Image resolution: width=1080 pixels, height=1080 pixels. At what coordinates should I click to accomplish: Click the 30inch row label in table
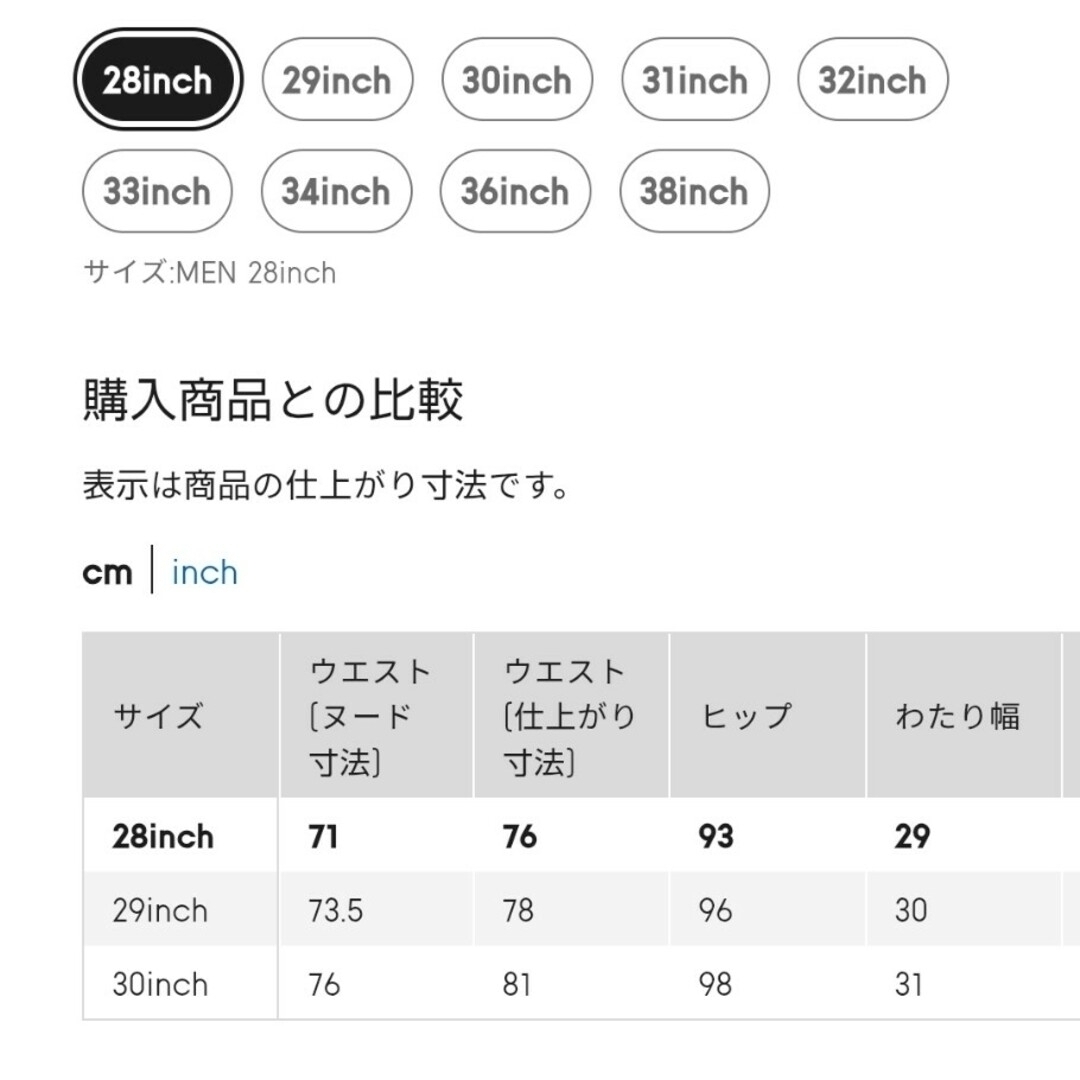point(160,984)
